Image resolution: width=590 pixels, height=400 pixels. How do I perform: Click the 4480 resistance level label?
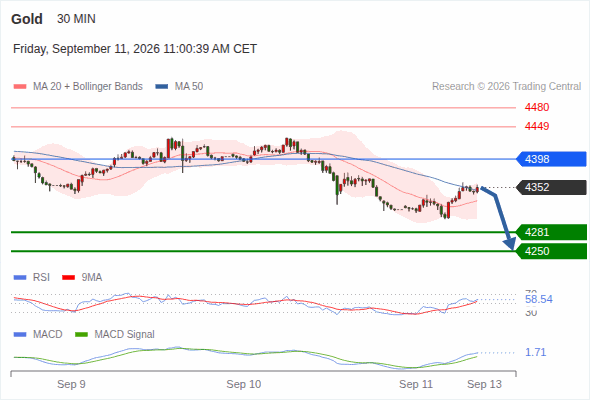point(537,108)
